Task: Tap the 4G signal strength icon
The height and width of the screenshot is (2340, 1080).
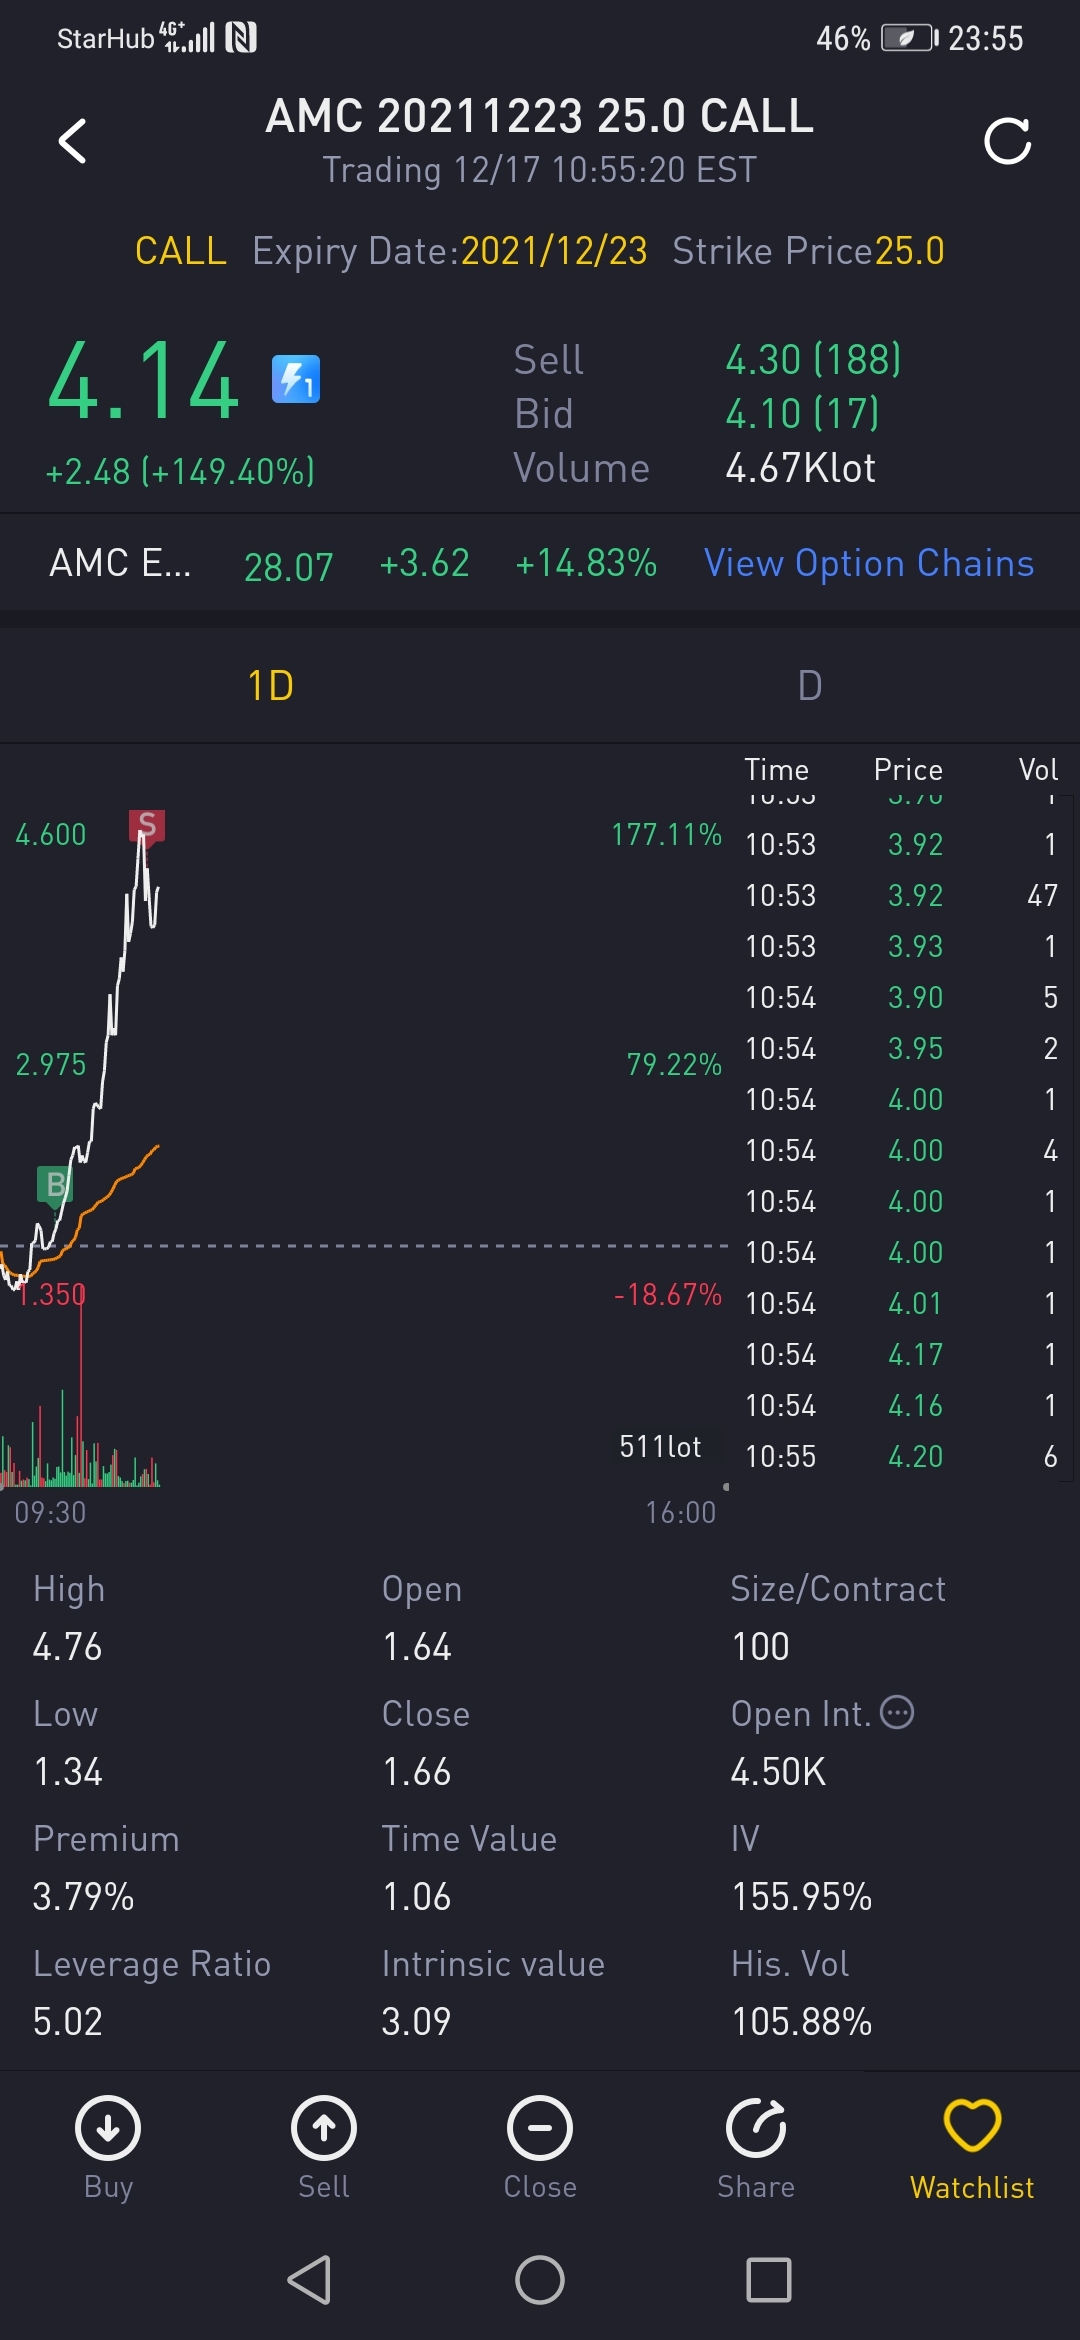Action: [x=188, y=37]
